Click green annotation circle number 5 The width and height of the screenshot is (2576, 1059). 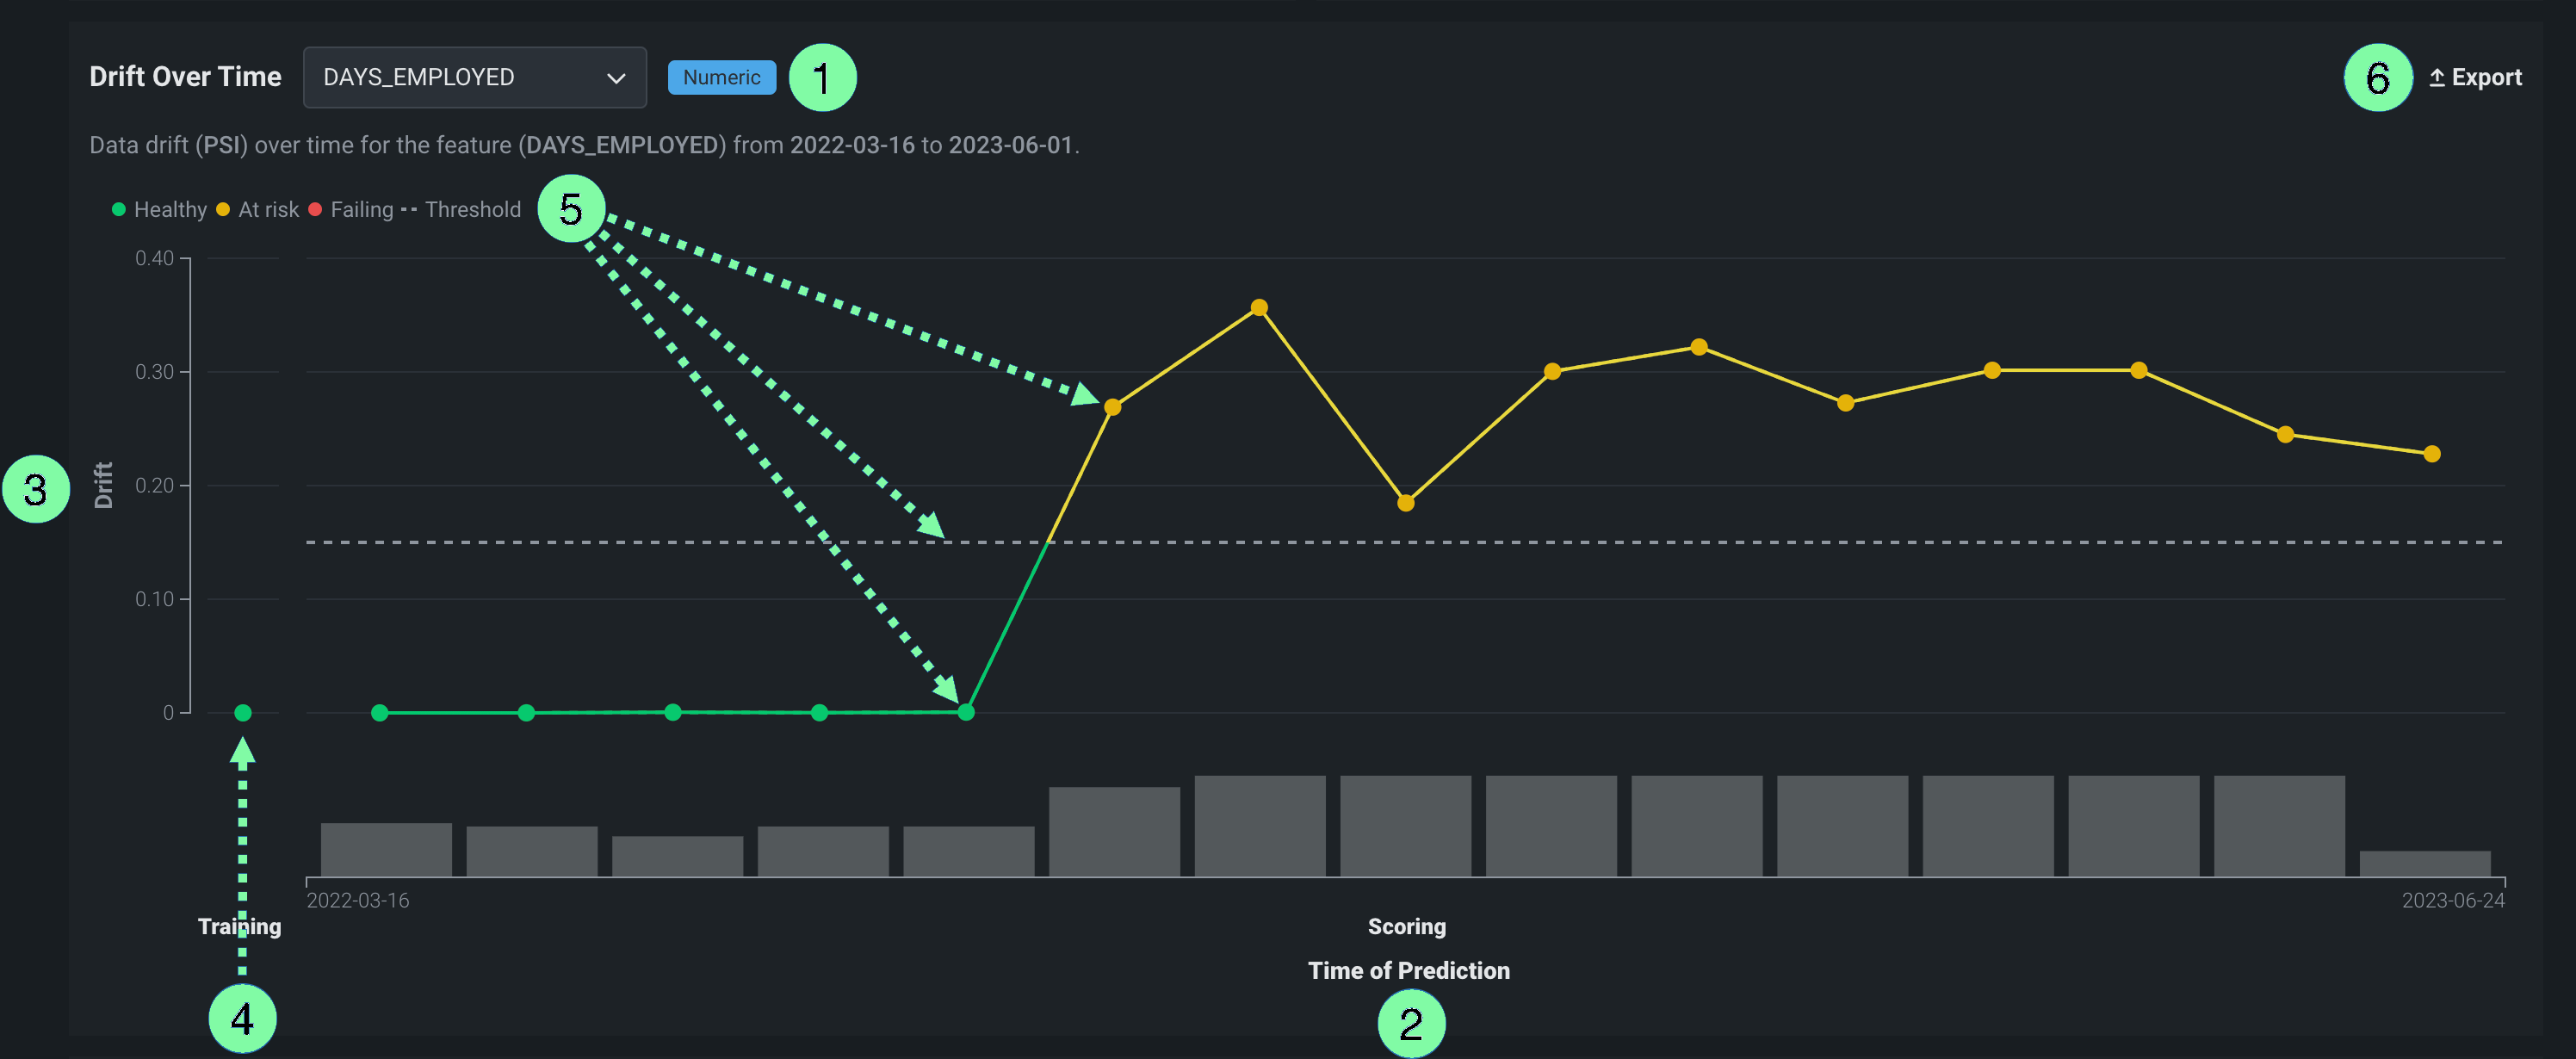tap(571, 208)
